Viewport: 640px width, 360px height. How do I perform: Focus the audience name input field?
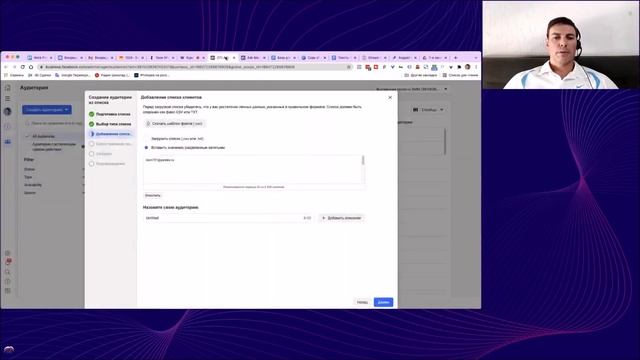click(x=229, y=218)
